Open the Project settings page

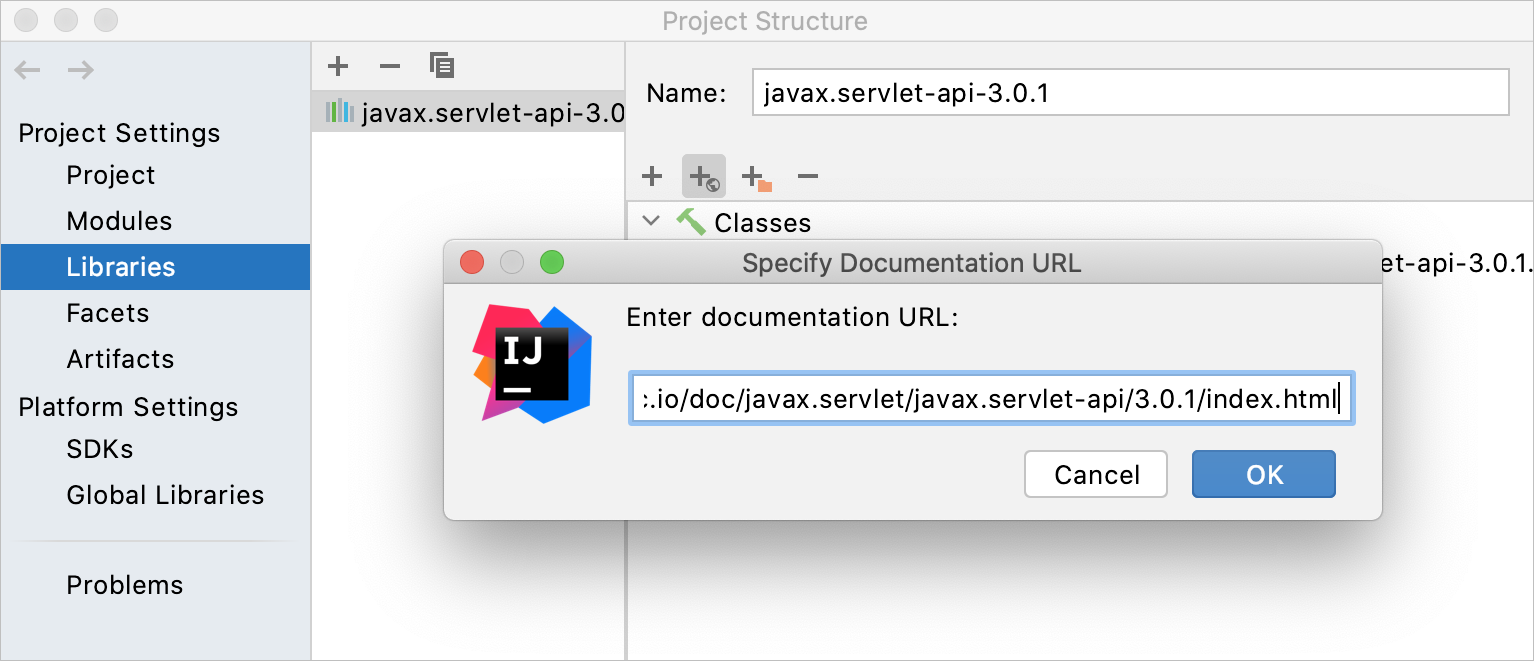click(110, 175)
